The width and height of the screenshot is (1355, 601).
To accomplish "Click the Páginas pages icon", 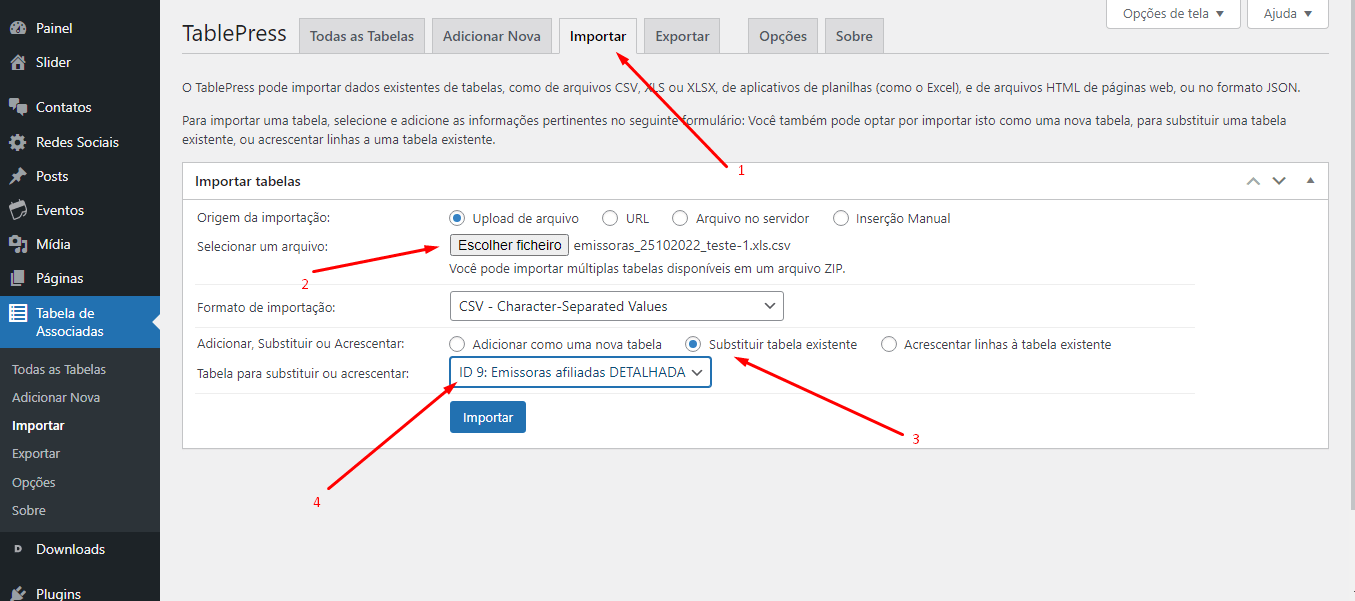I will tap(18, 278).
